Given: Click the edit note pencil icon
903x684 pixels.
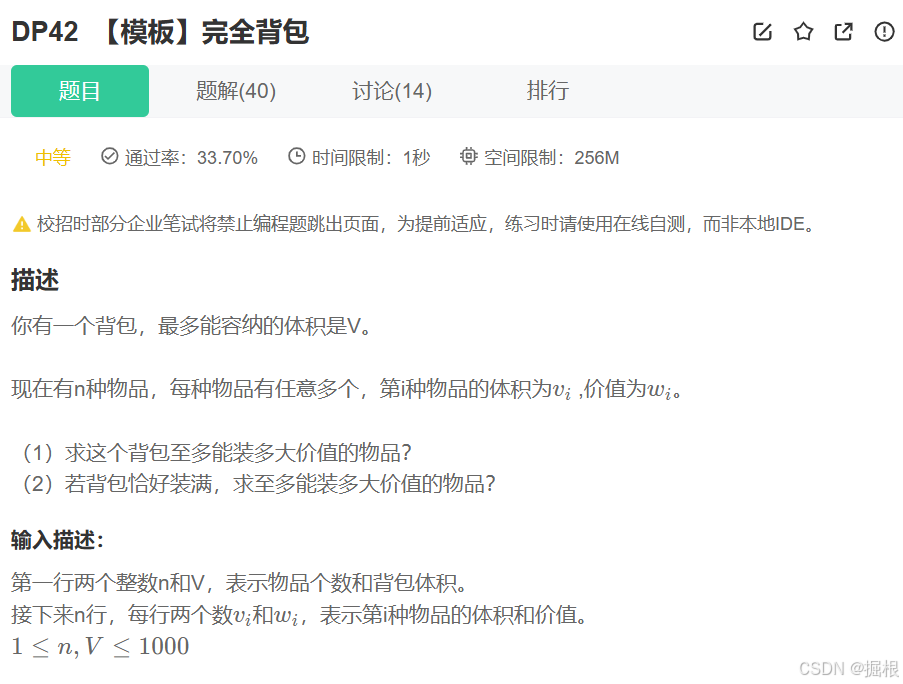Looking at the screenshot, I should (x=762, y=32).
